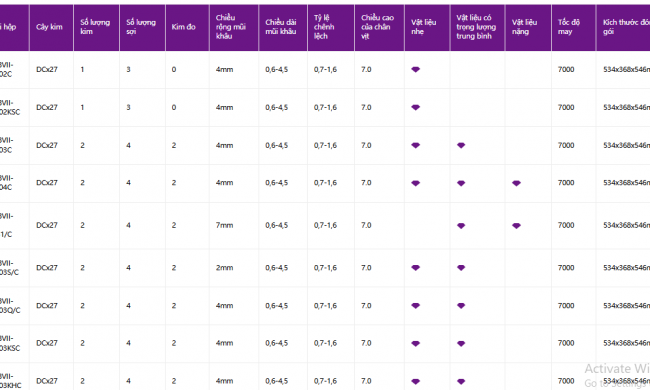This screenshot has height=390, width=650.
Task: Click '0,6-4,5' cell in the 7mm row
Action: (x=276, y=225)
